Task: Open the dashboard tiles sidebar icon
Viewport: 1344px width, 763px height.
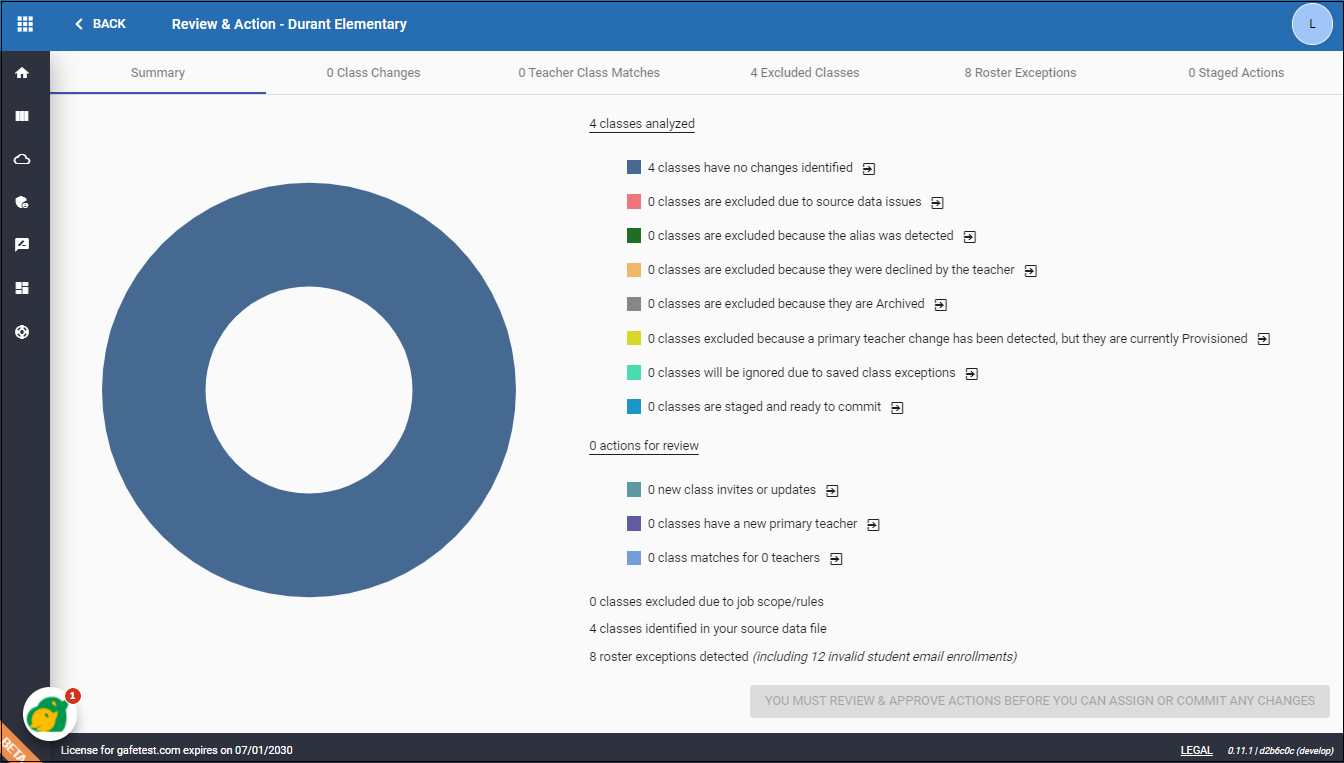Action: [22, 288]
